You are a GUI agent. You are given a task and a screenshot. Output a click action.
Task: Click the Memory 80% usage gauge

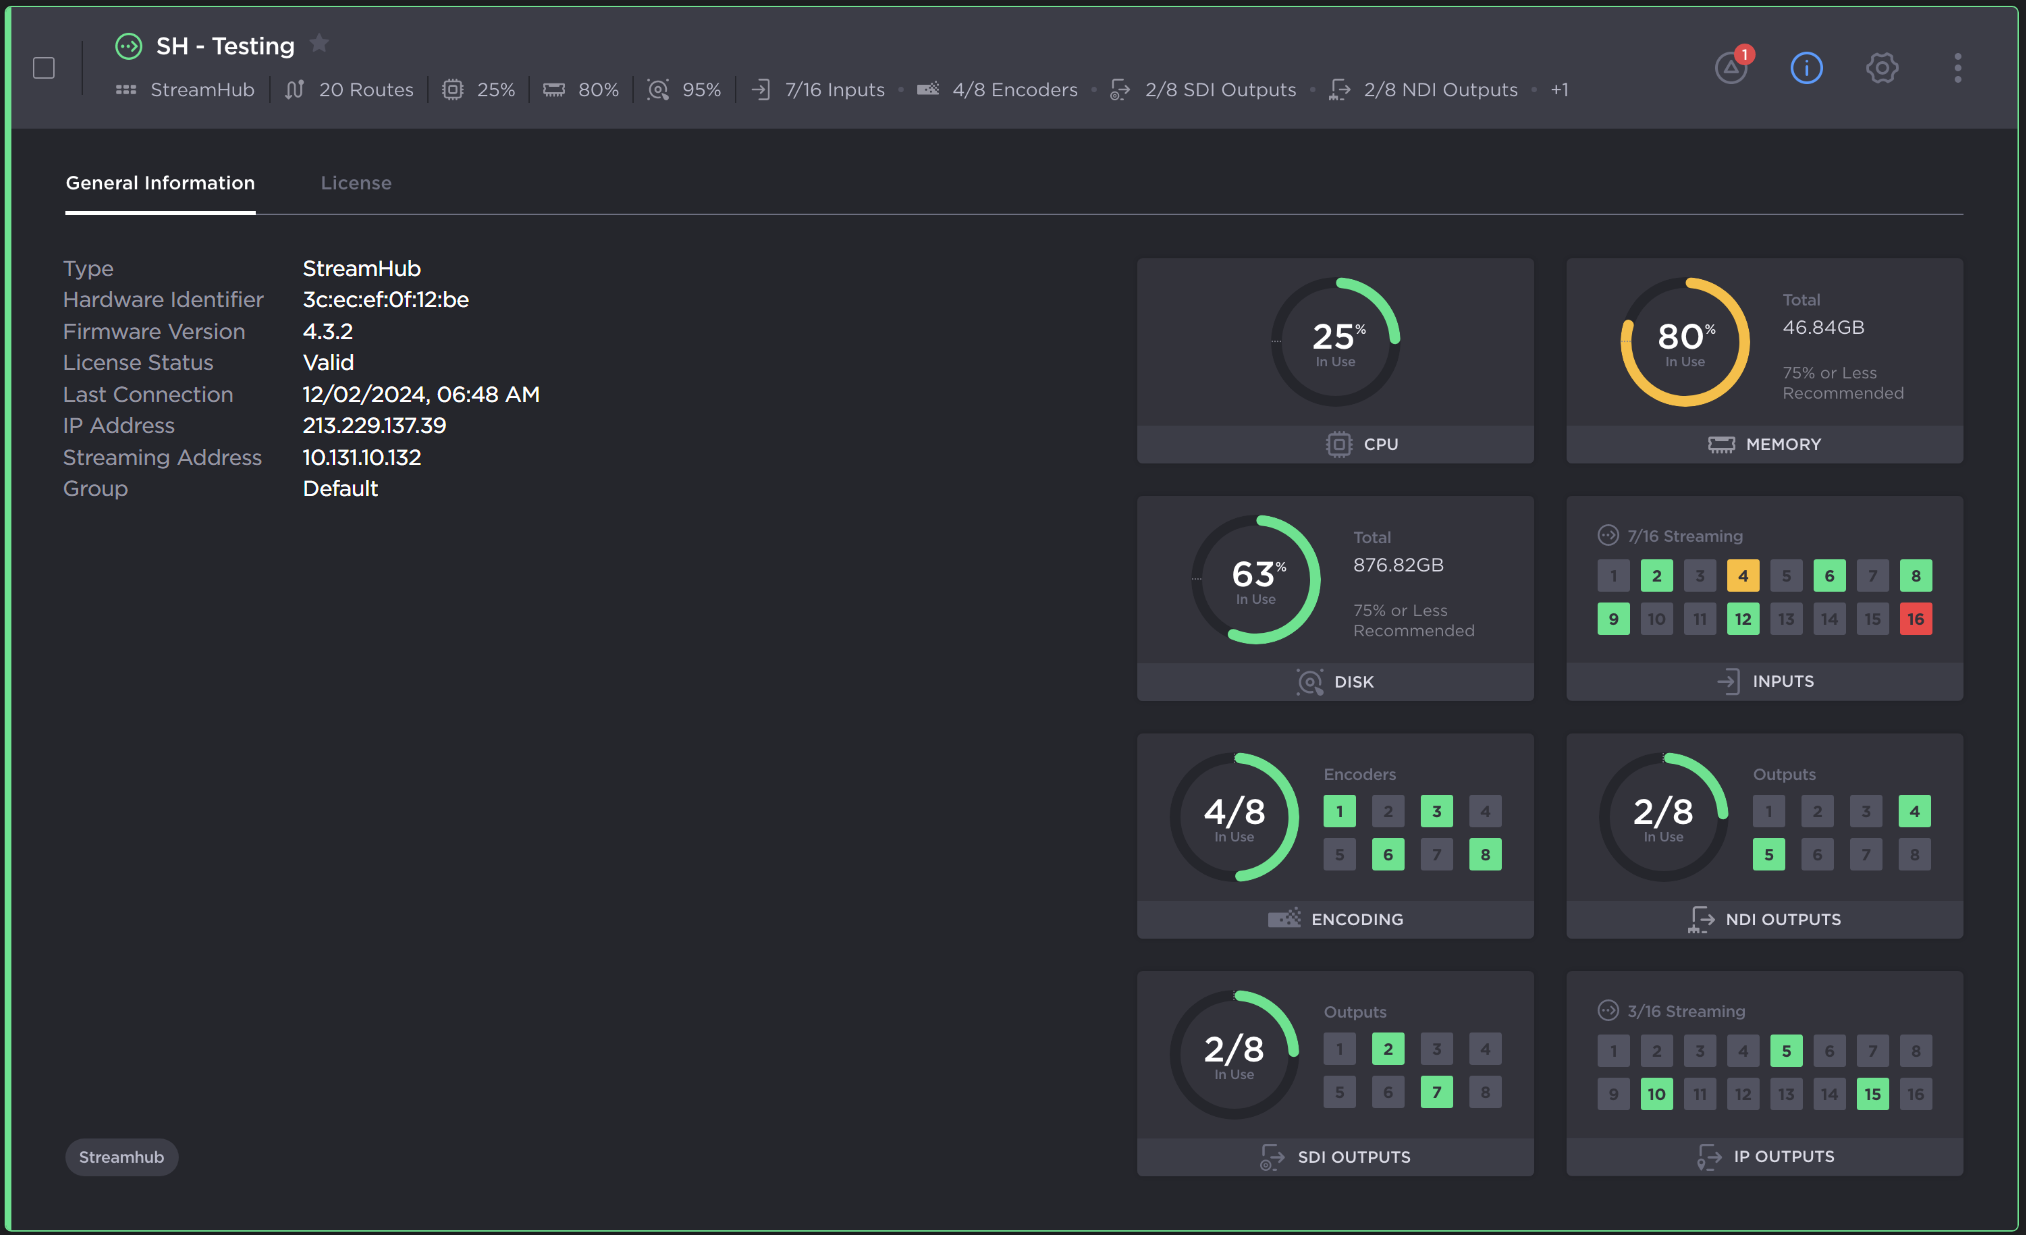point(1685,342)
